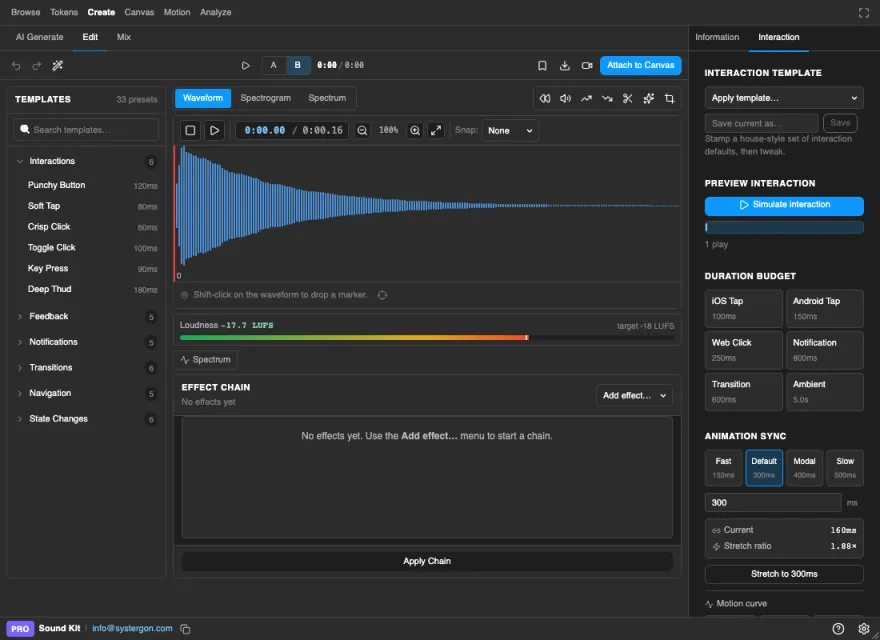Play the waveform with transport play button

(x=214, y=130)
